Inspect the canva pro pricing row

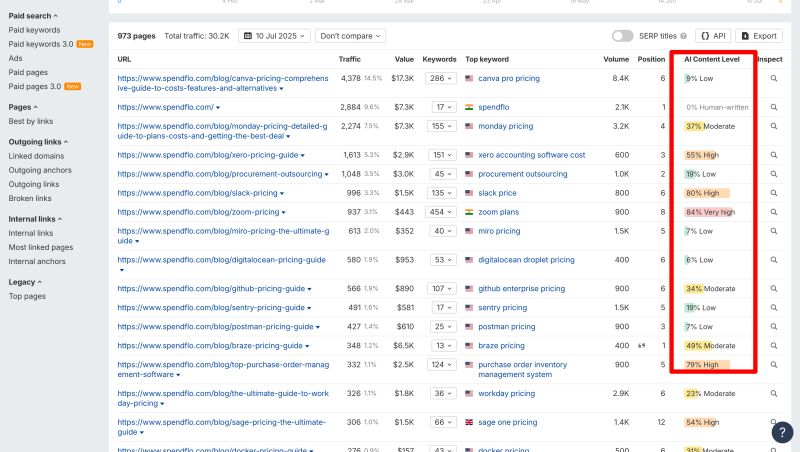point(773,79)
